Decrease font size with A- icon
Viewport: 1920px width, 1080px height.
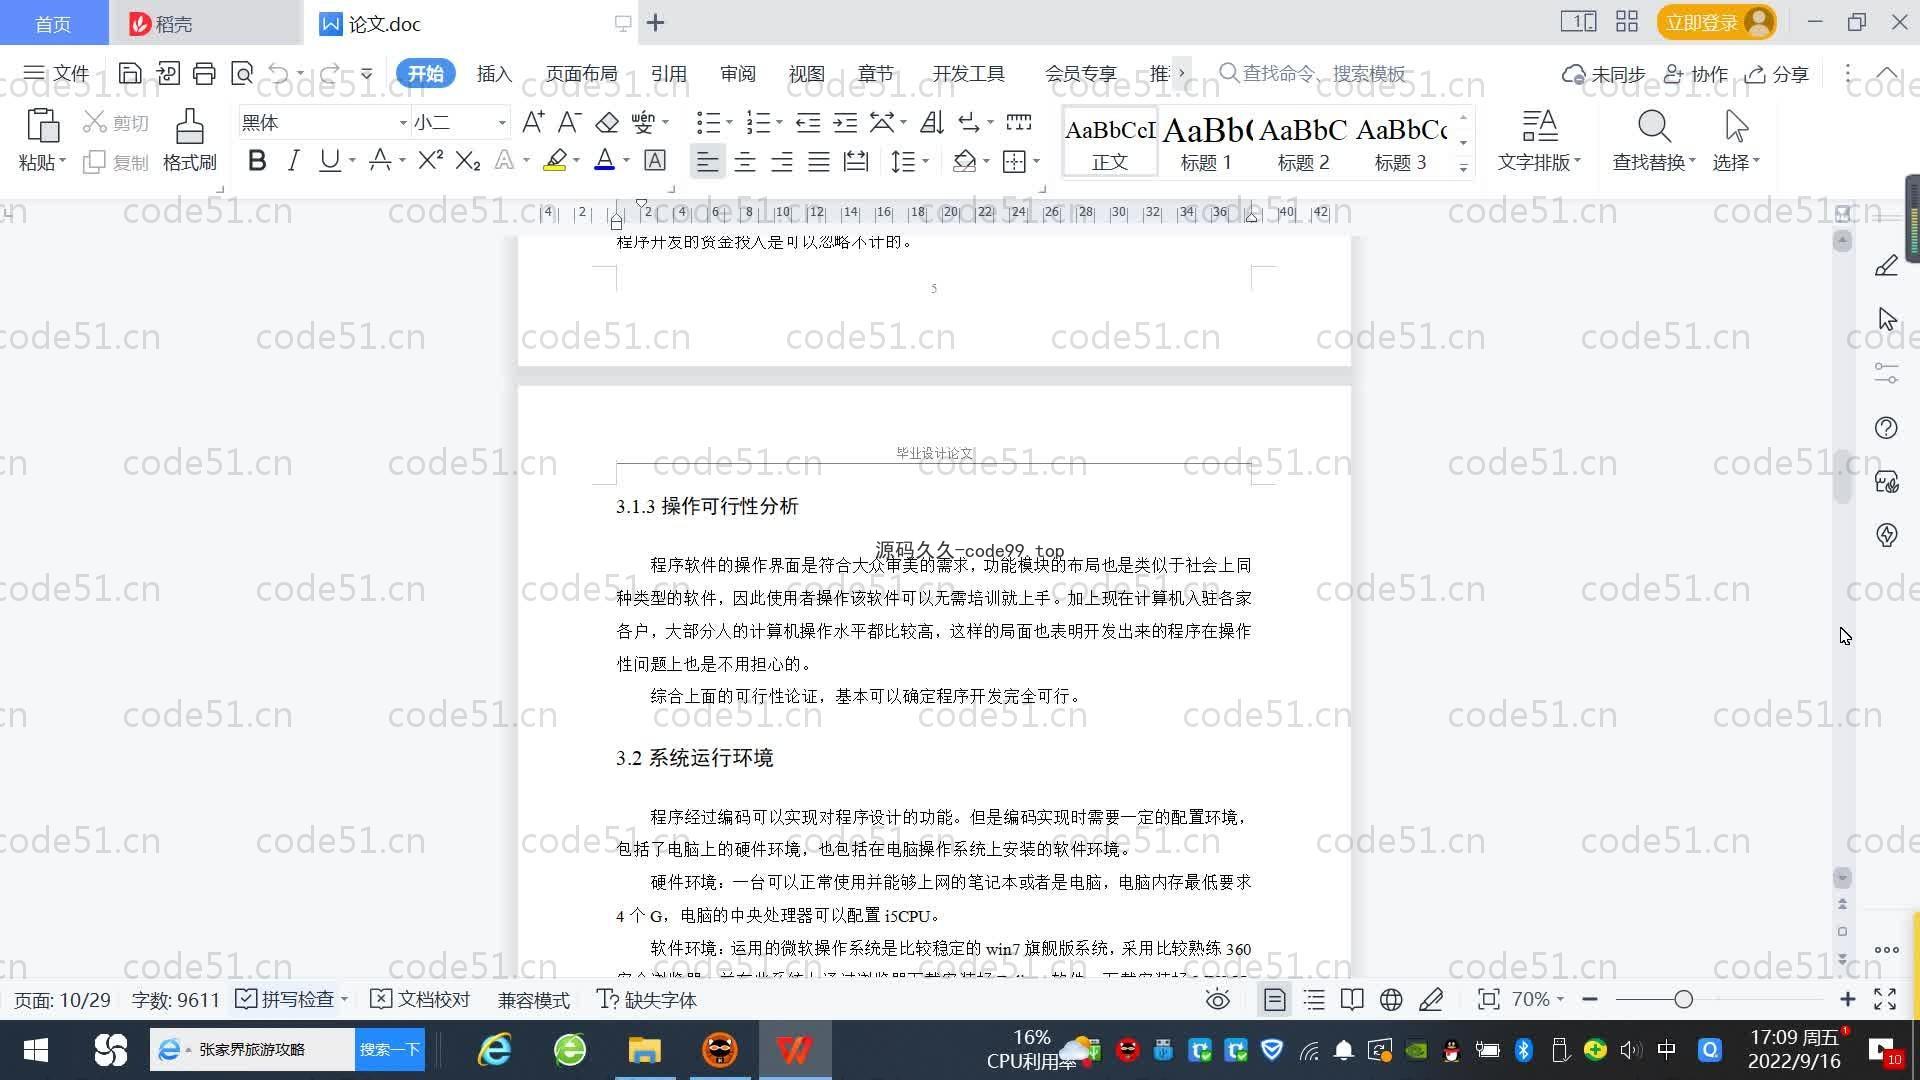(x=569, y=122)
